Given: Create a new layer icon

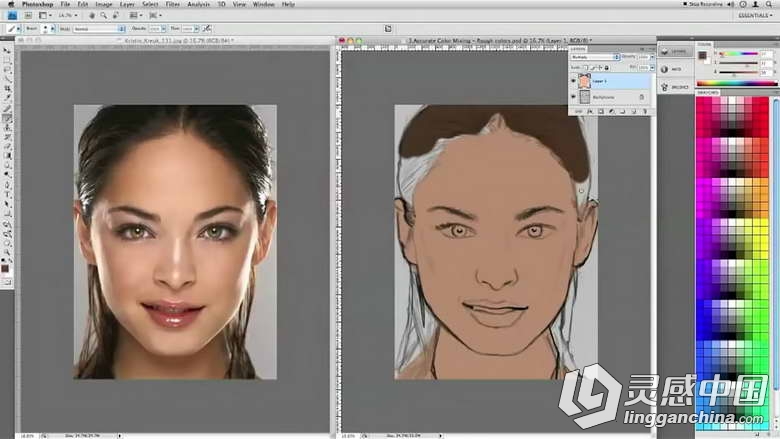Looking at the screenshot, I should tap(634, 111).
